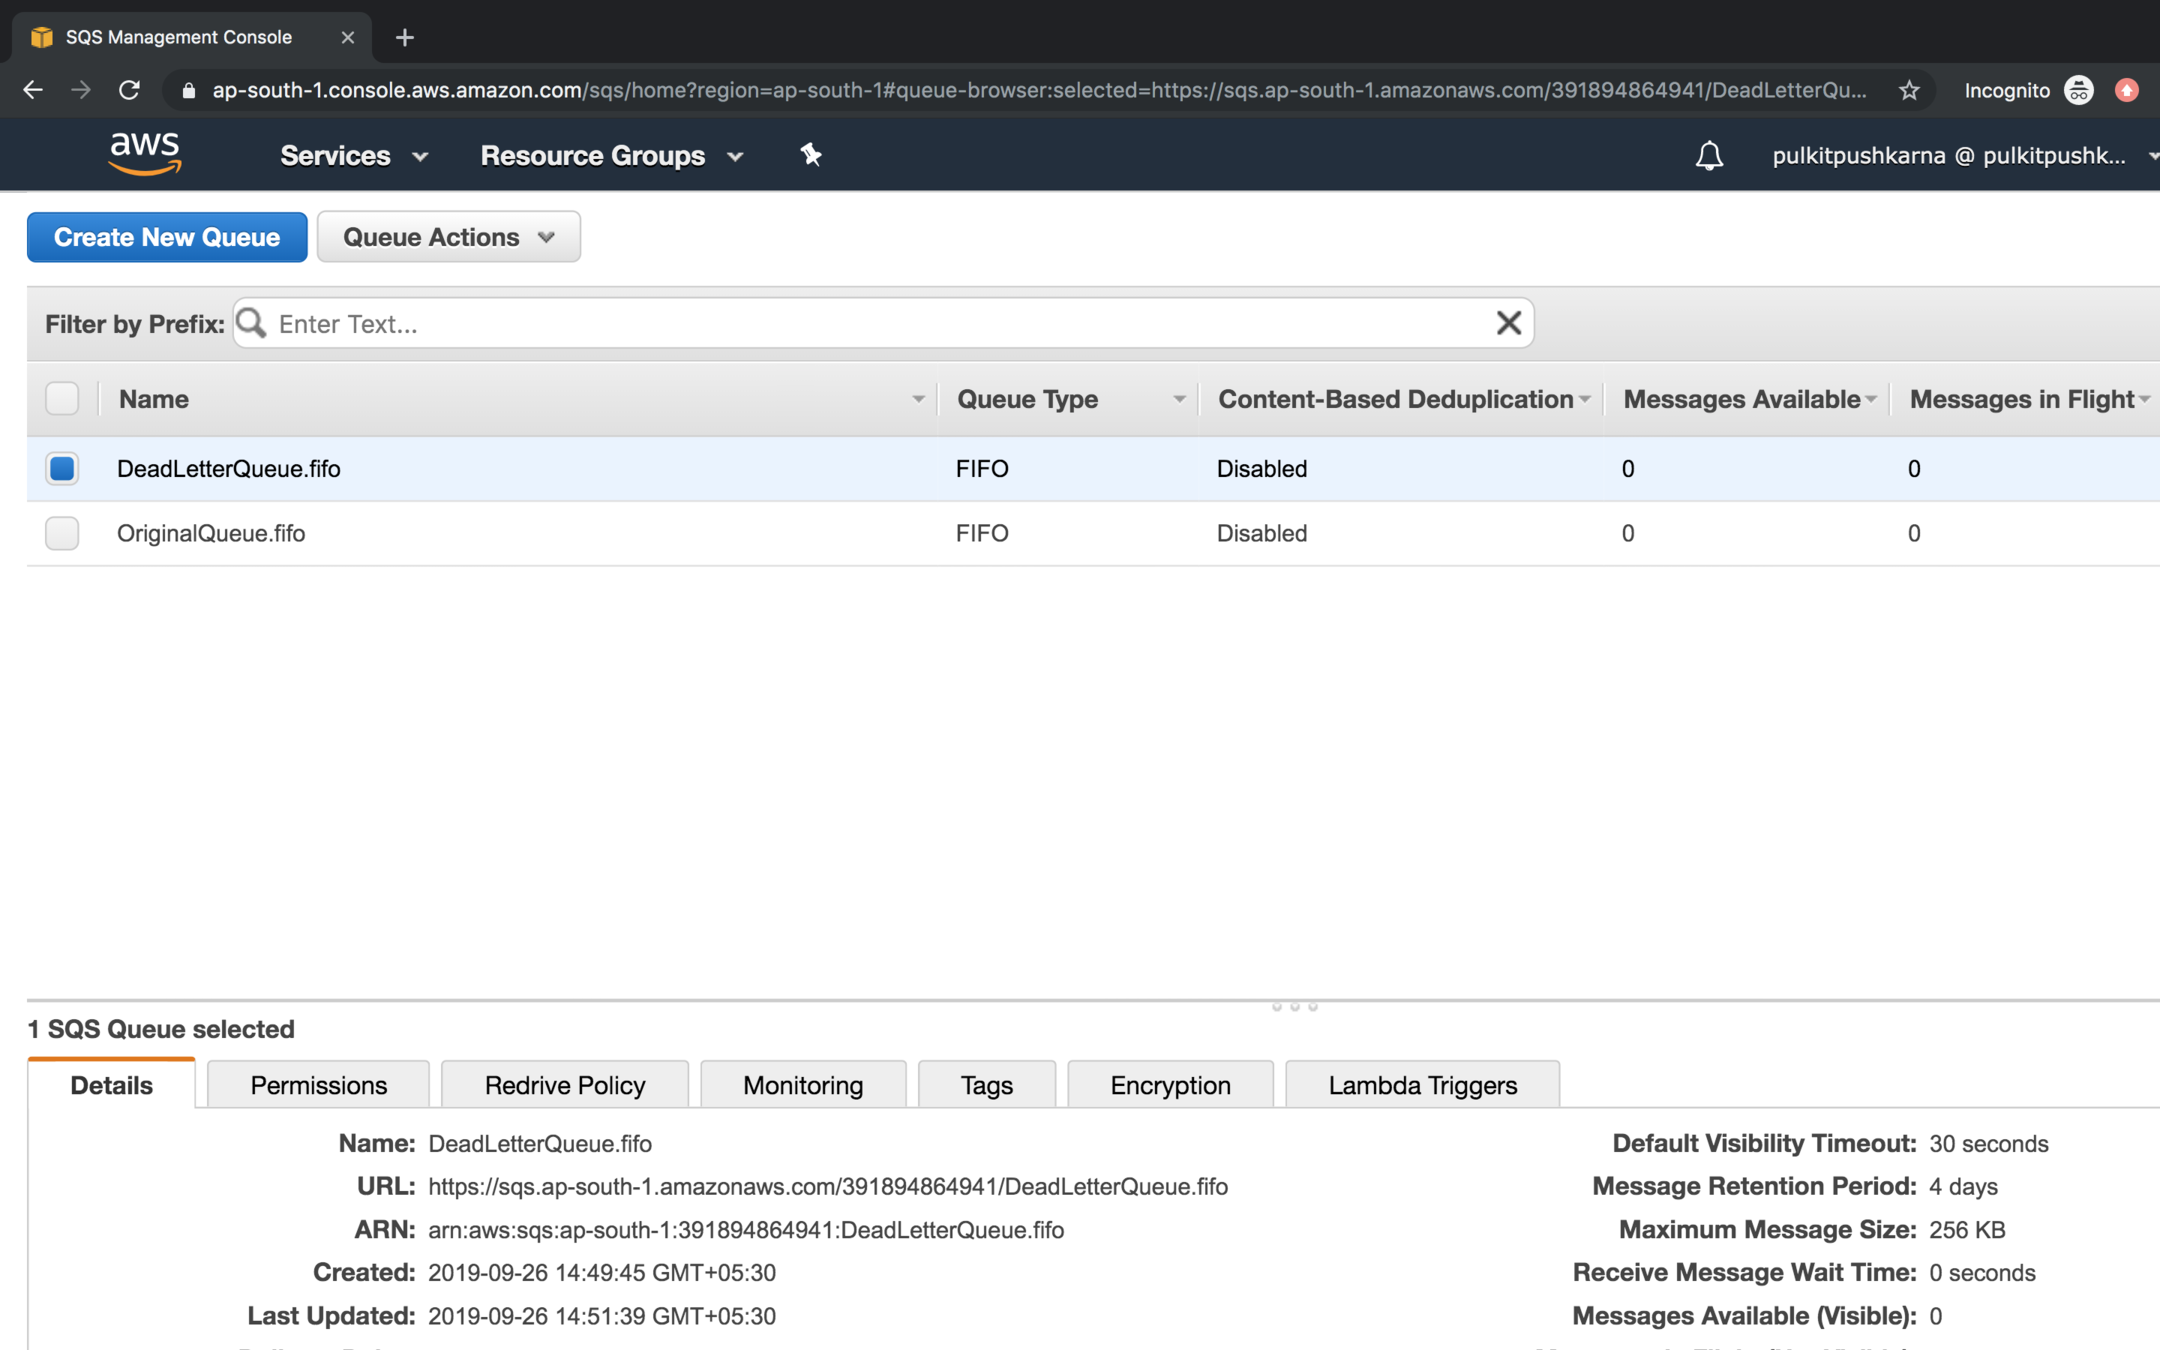Image resolution: width=2160 pixels, height=1350 pixels.
Task: Click the Create New Queue button
Action: click(167, 237)
